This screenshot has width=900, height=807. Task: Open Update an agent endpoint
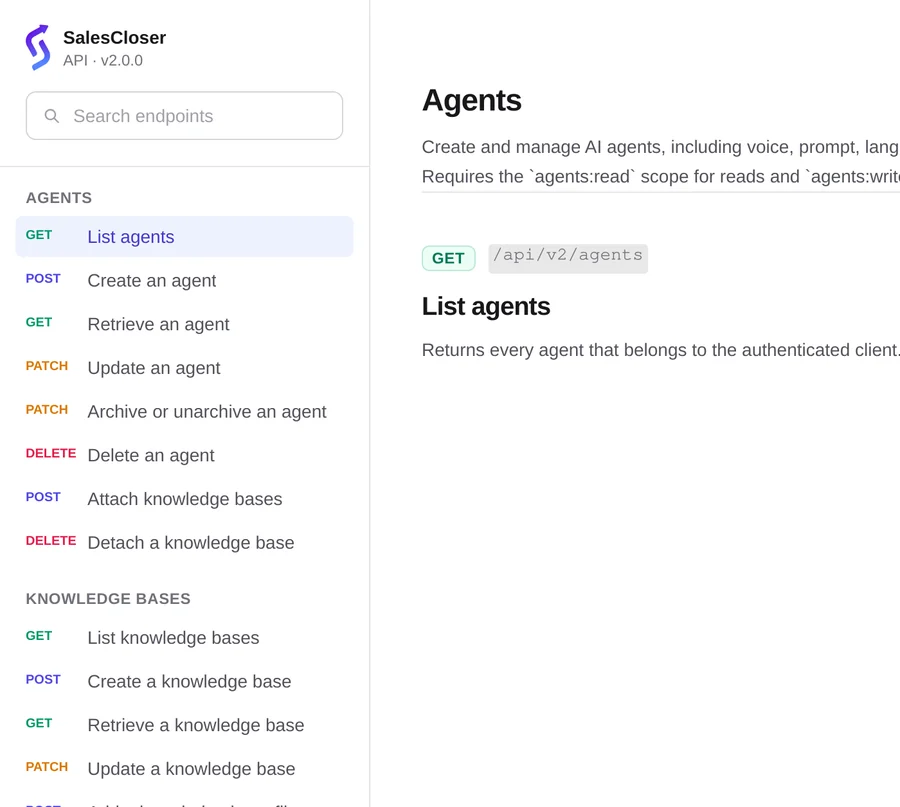pyautogui.click(x=184, y=367)
